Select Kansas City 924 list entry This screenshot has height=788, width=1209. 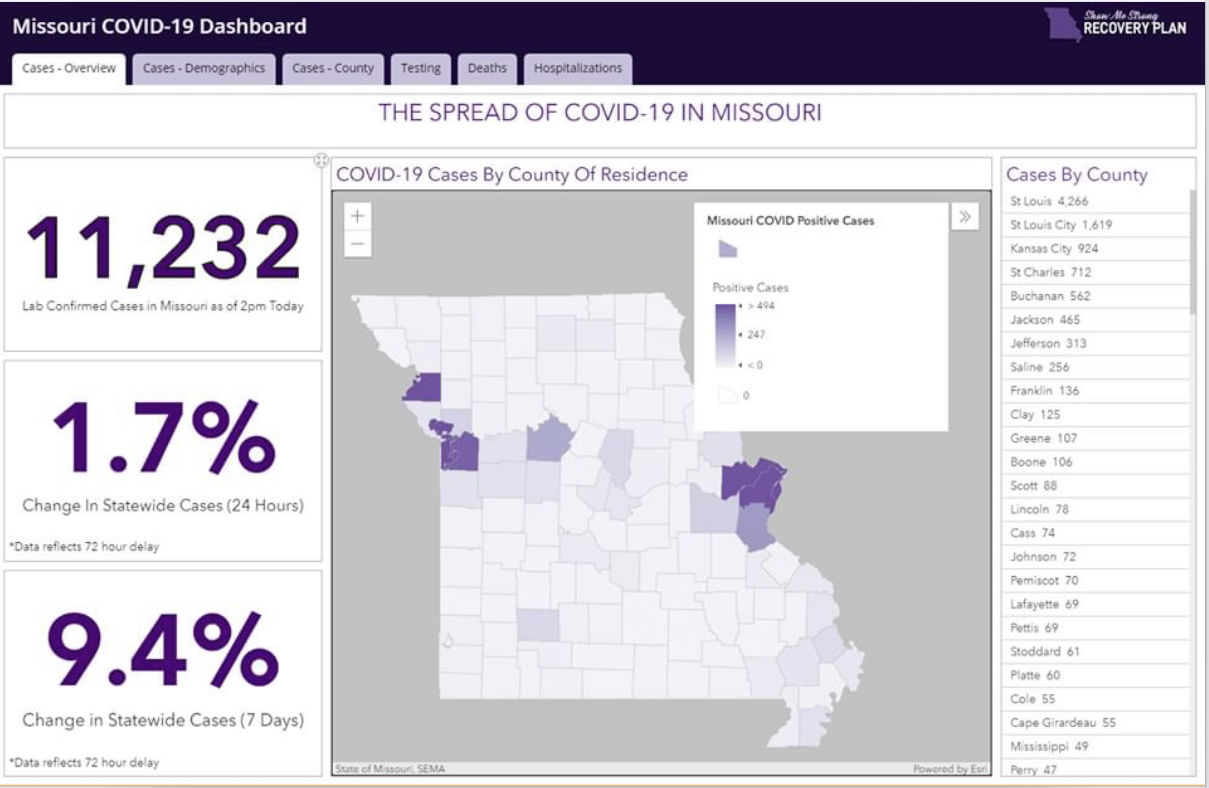(1054, 249)
